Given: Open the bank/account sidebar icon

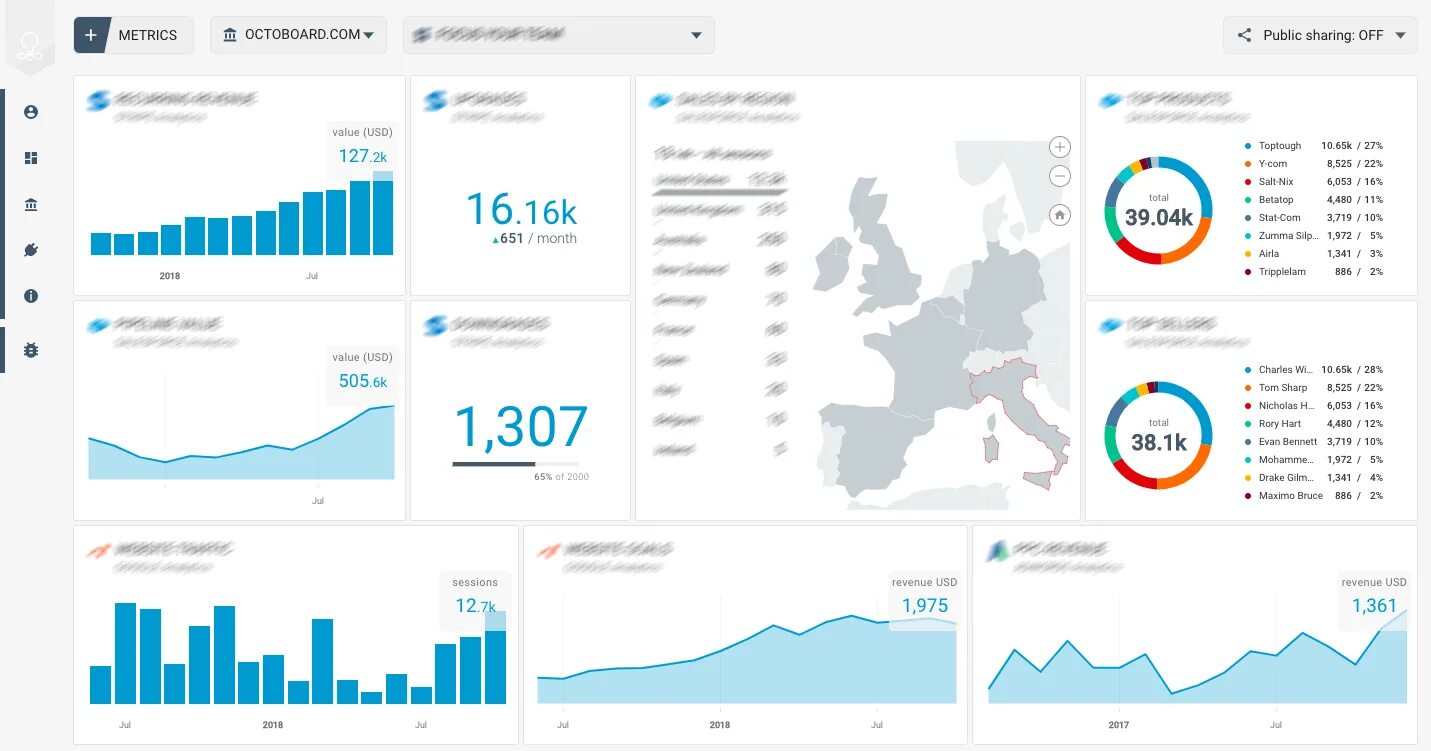Looking at the screenshot, I should 30,203.
